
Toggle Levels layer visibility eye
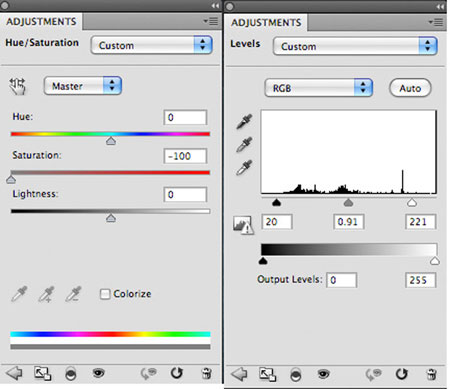click(x=323, y=374)
